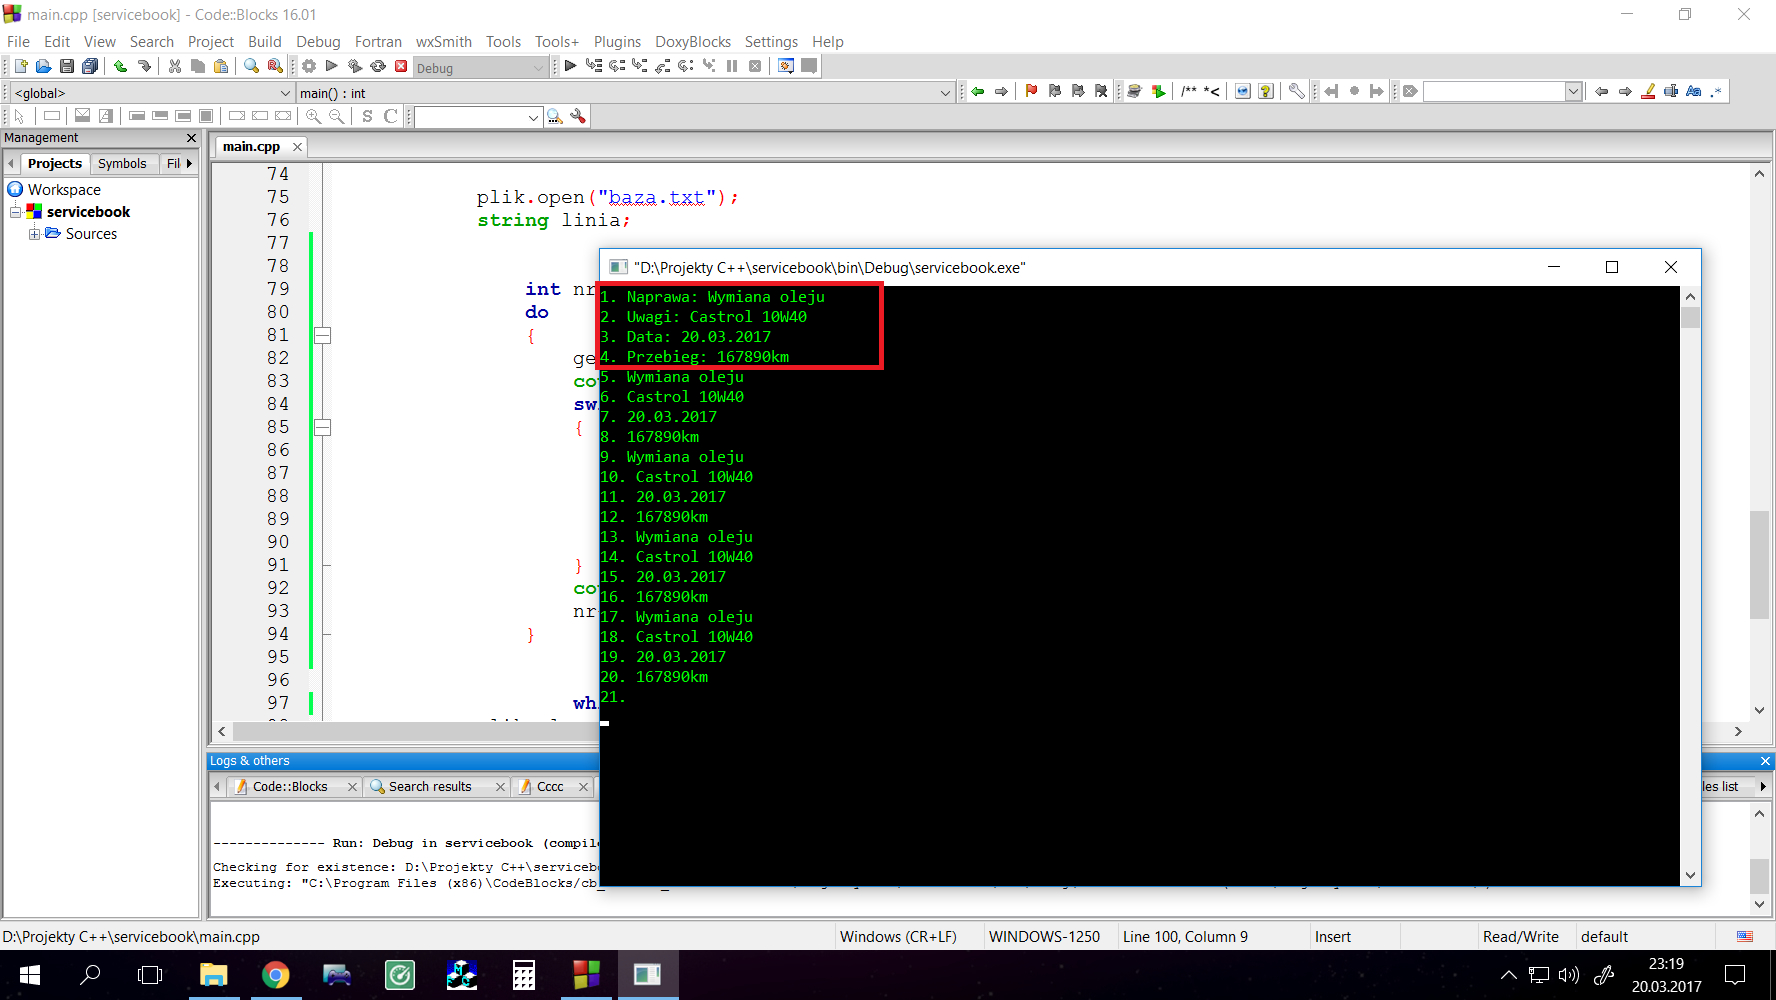Extract documentation via the DoxyBlocks book icon

pos(1134,91)
